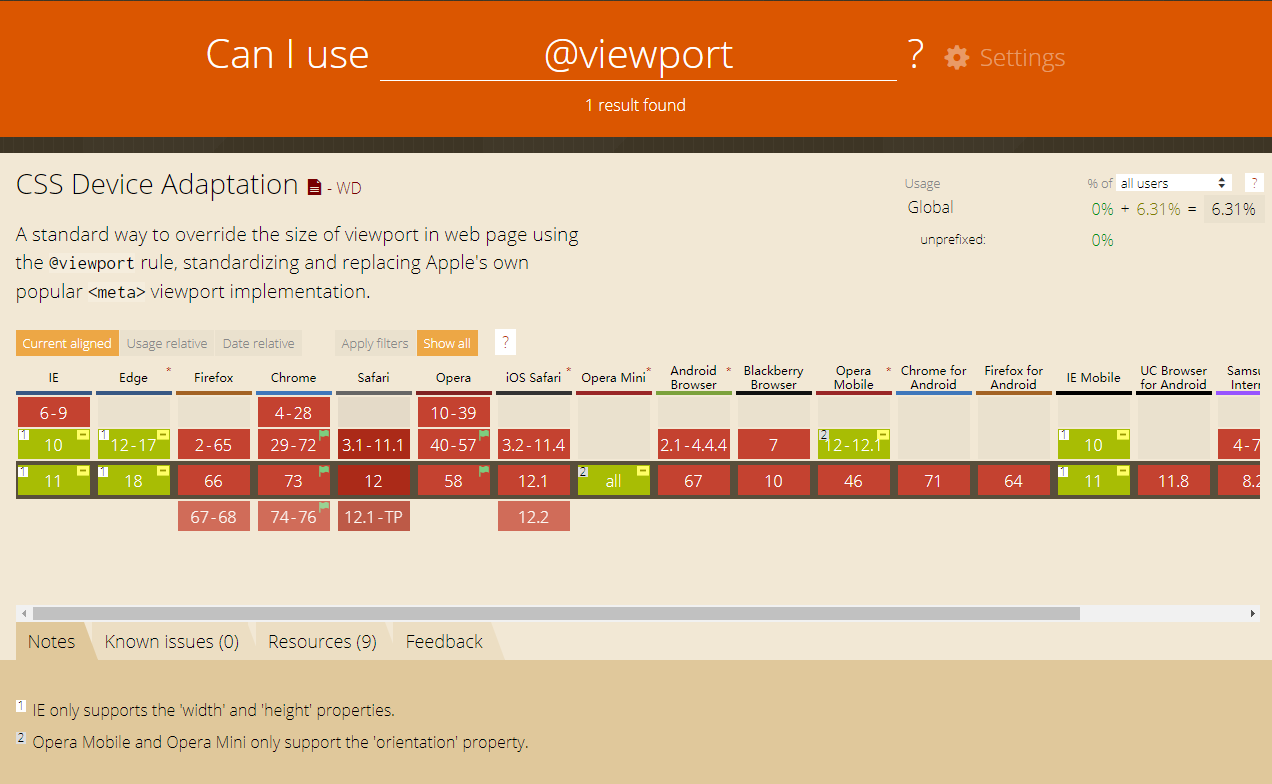Click the Firefox 67-68 version cell
Image resolution: width=1272 pixels, height=784 pixels.
coord(214,517)
